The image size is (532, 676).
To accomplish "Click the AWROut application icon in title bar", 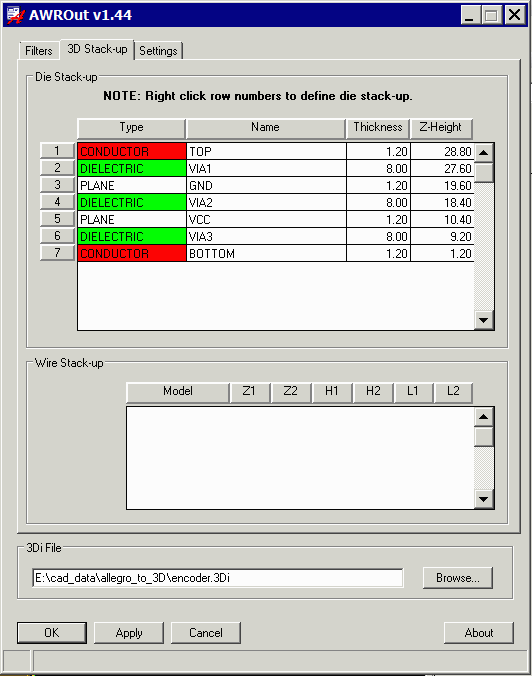I will [15, 15].
